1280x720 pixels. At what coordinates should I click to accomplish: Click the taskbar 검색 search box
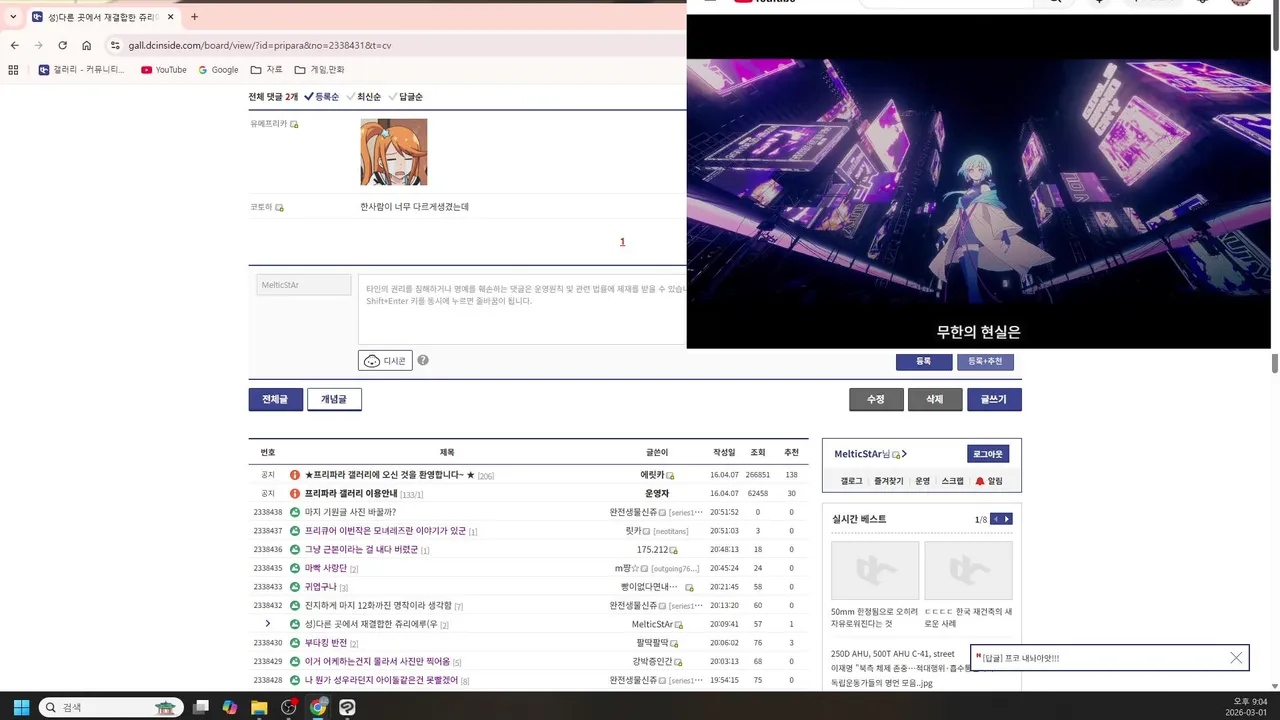coord(111,707)
